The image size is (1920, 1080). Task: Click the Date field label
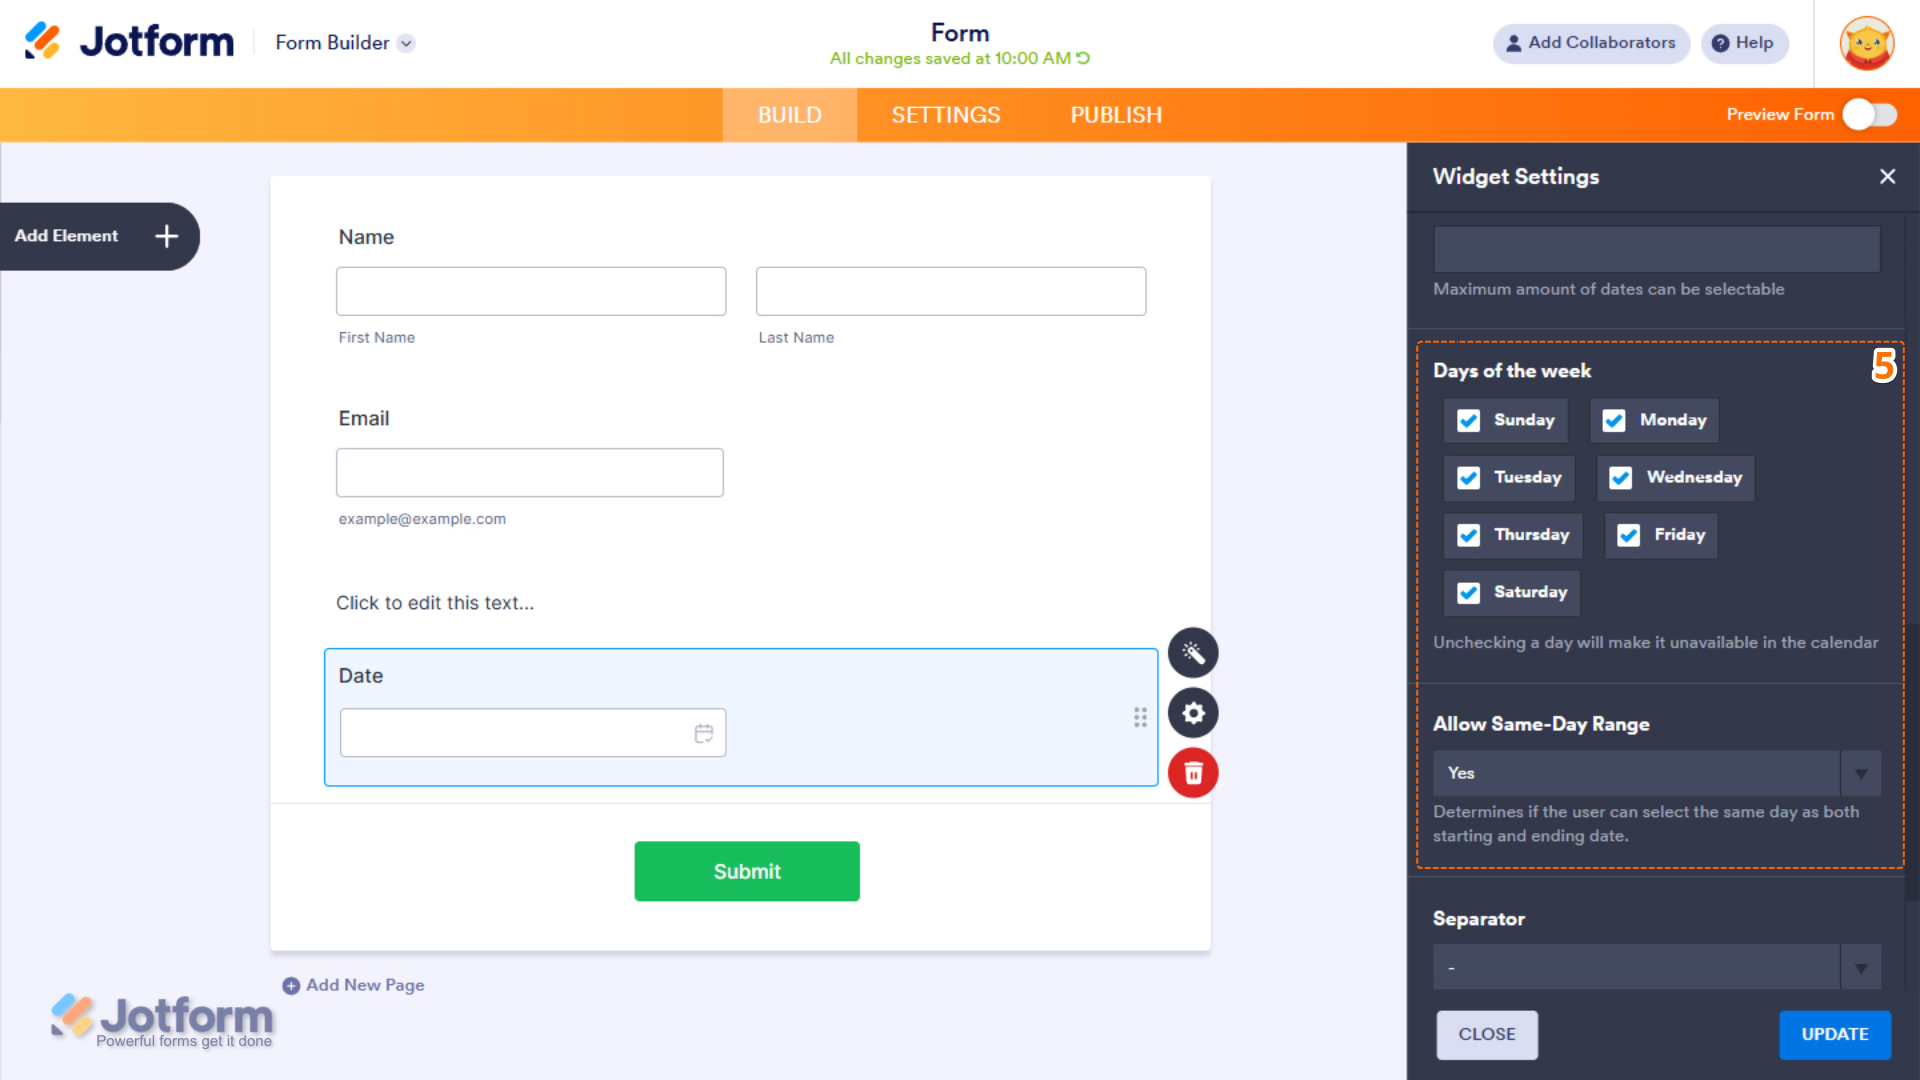[361, 676]
